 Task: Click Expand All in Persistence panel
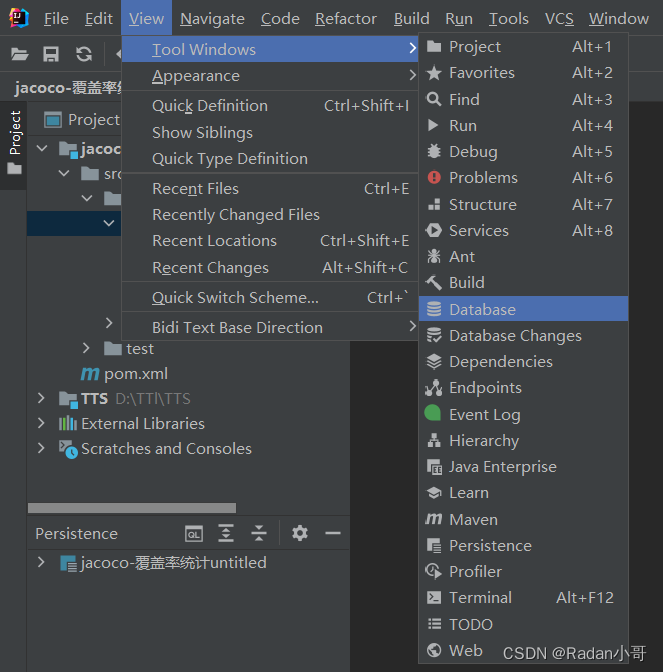[x=226, y=534]
